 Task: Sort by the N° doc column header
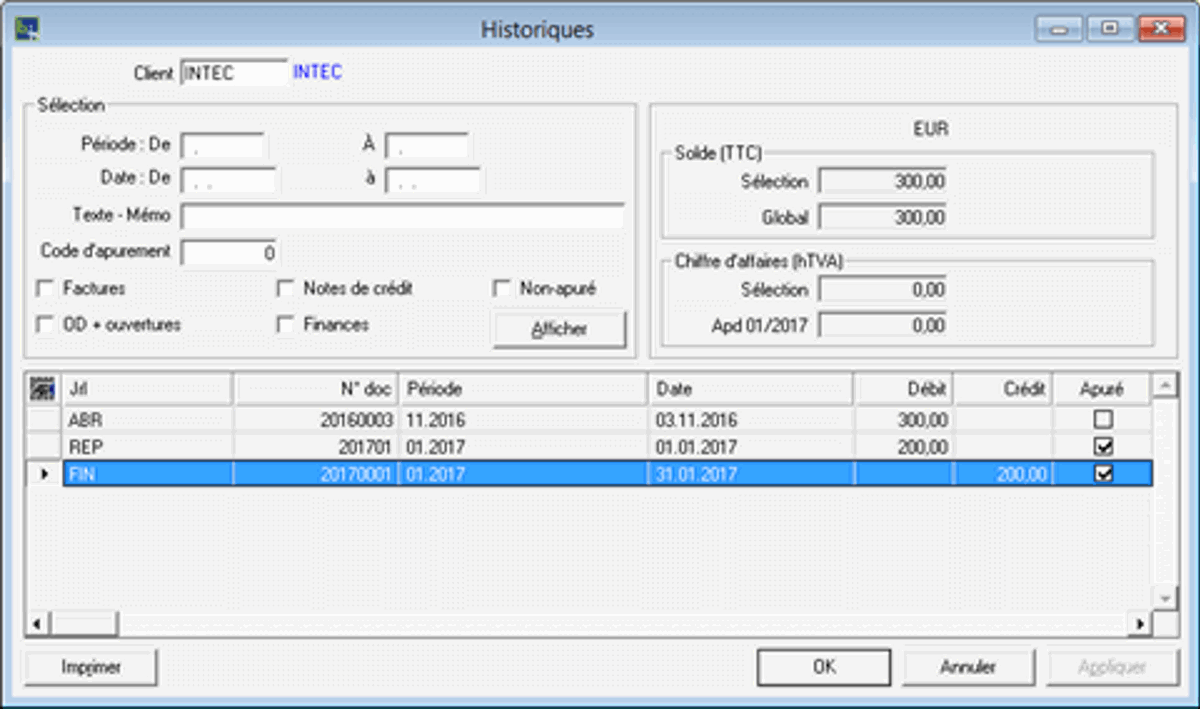316,389
